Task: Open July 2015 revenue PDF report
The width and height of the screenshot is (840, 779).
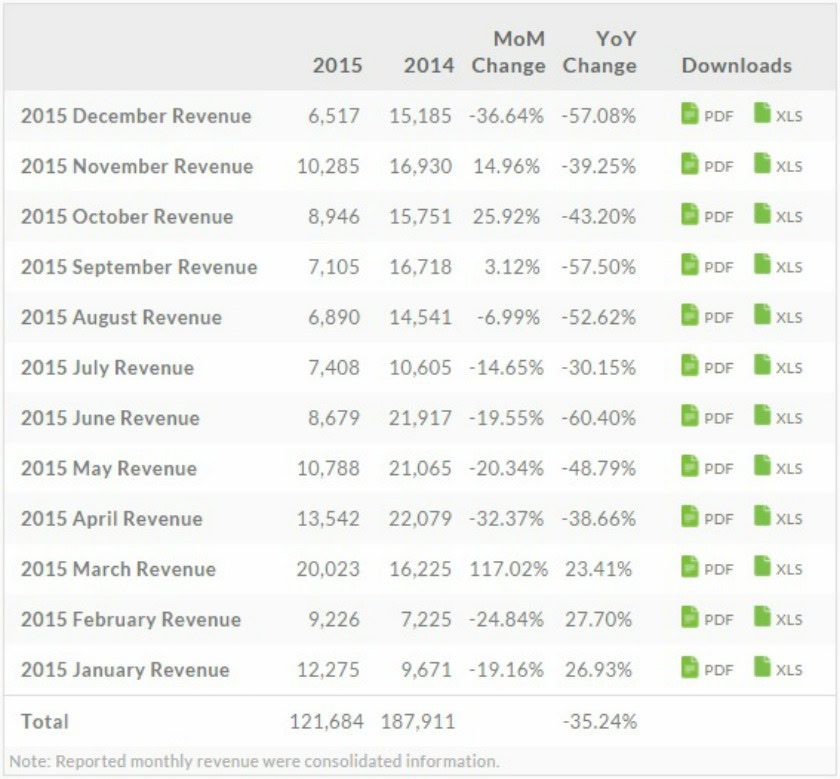Action: click(707, 367)
